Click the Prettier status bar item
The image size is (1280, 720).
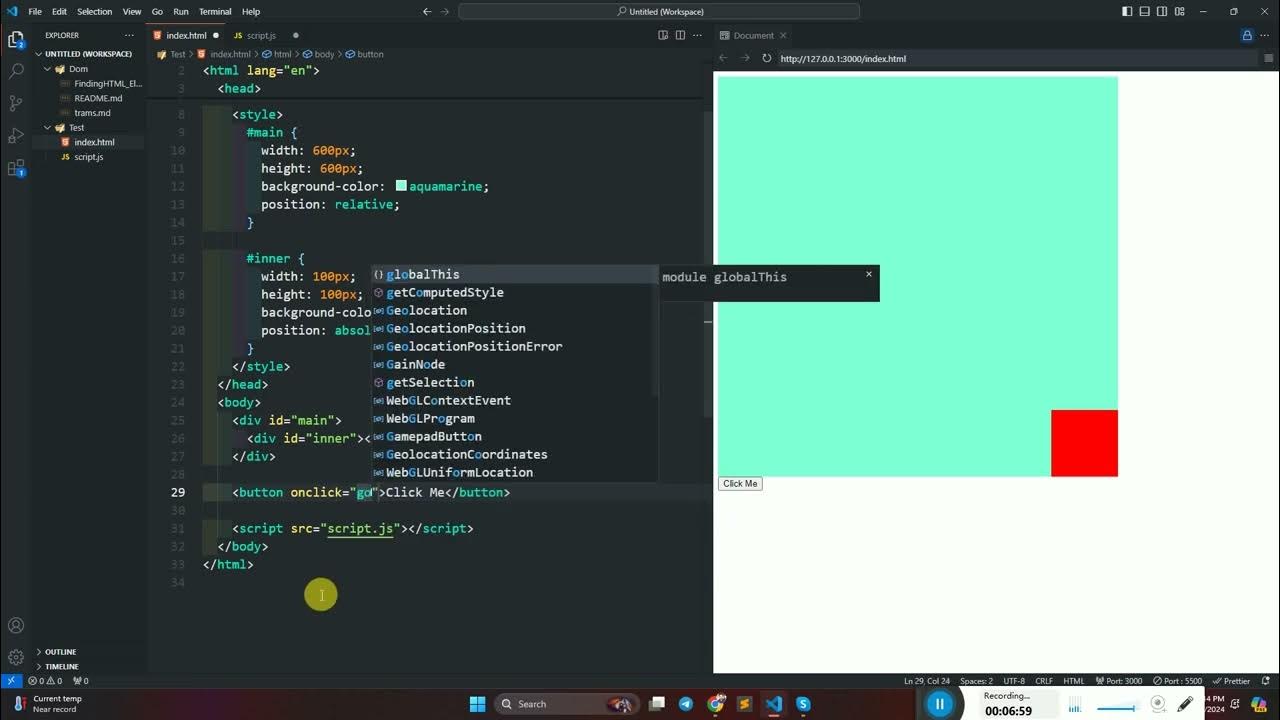(x=1232, y=680)
